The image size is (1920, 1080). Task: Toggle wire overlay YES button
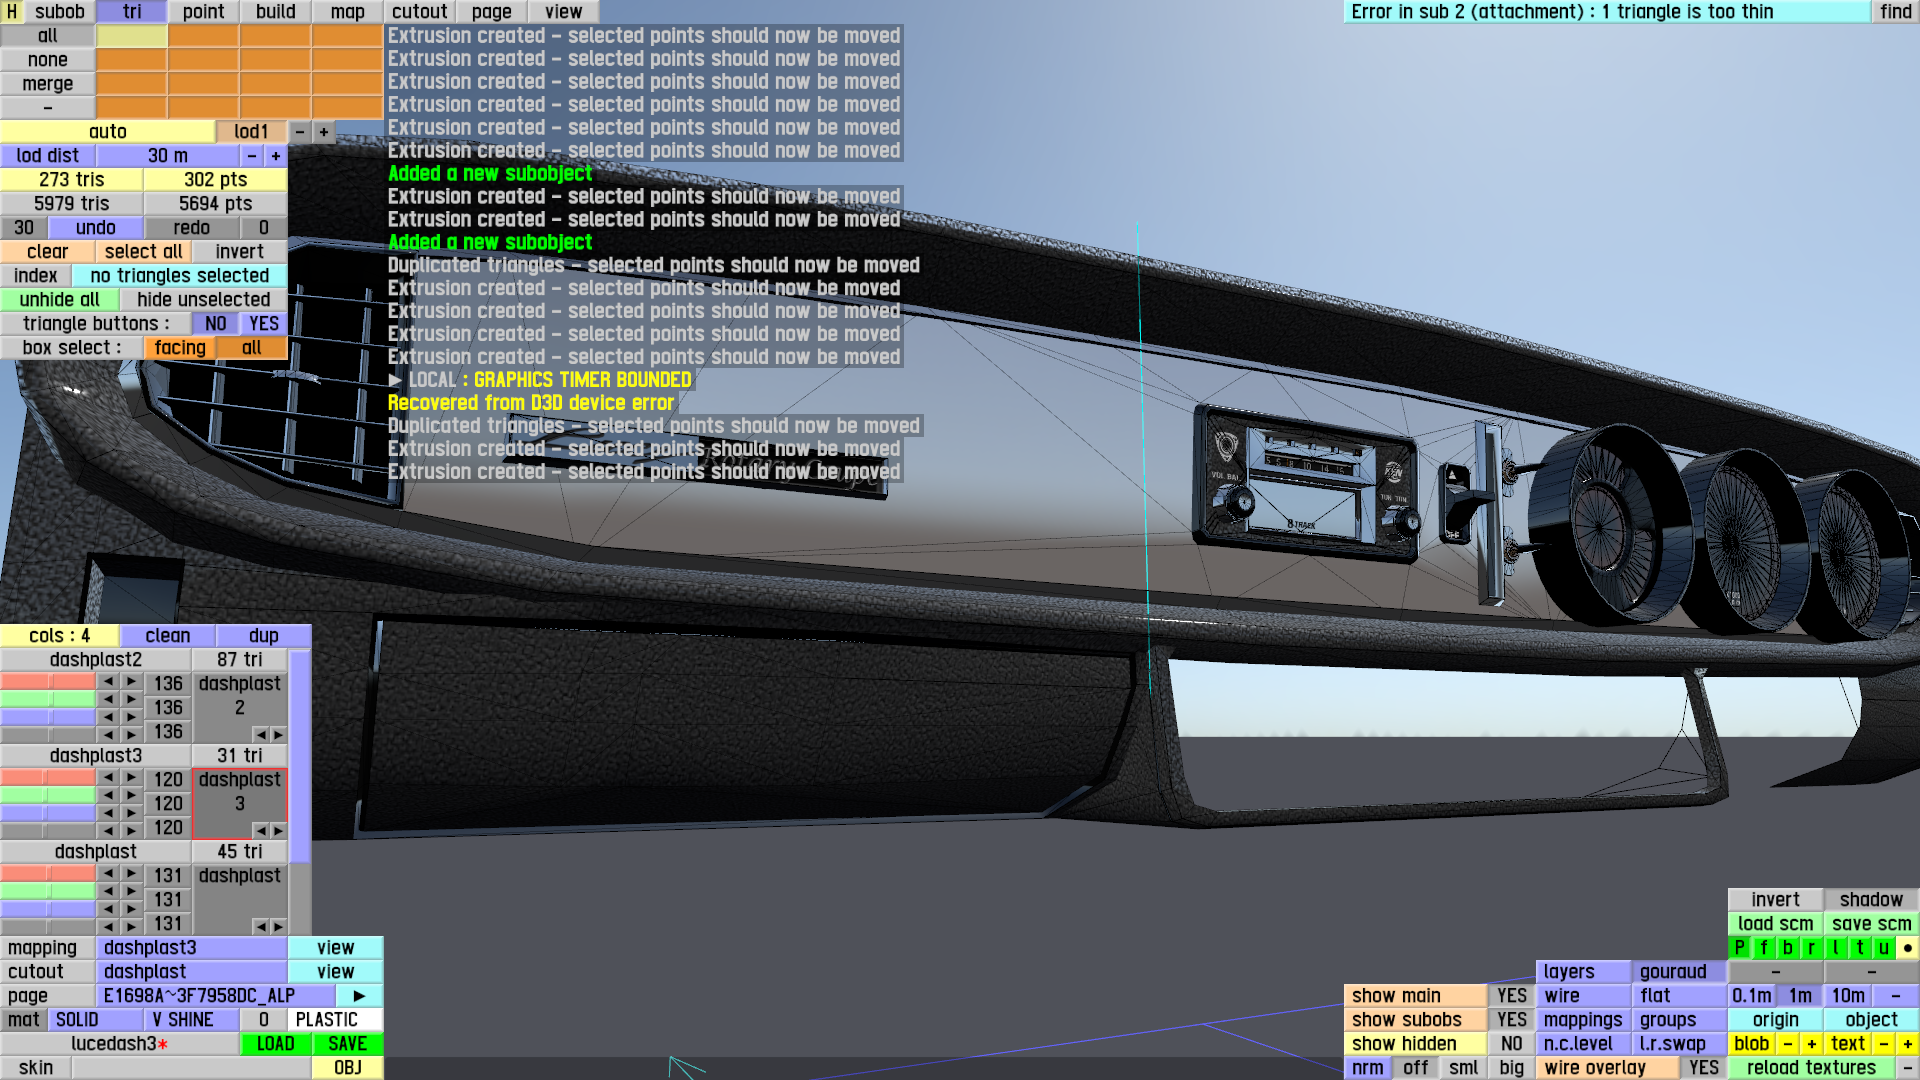1703,1068
